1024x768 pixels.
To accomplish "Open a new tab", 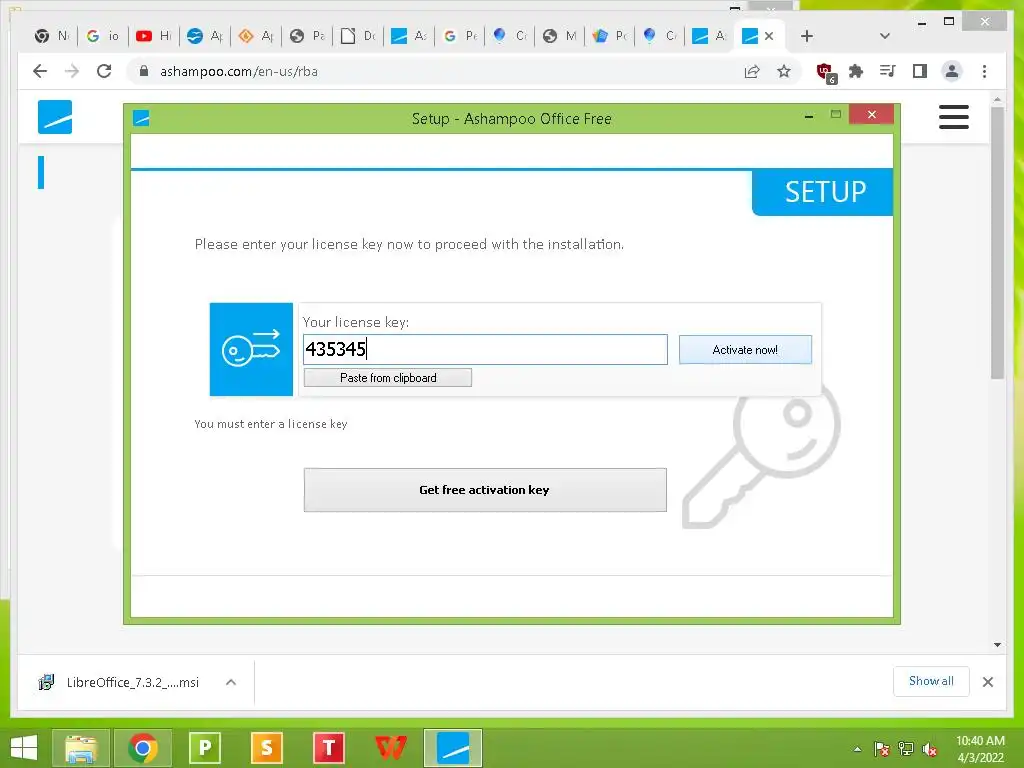I will click(807, 36).
